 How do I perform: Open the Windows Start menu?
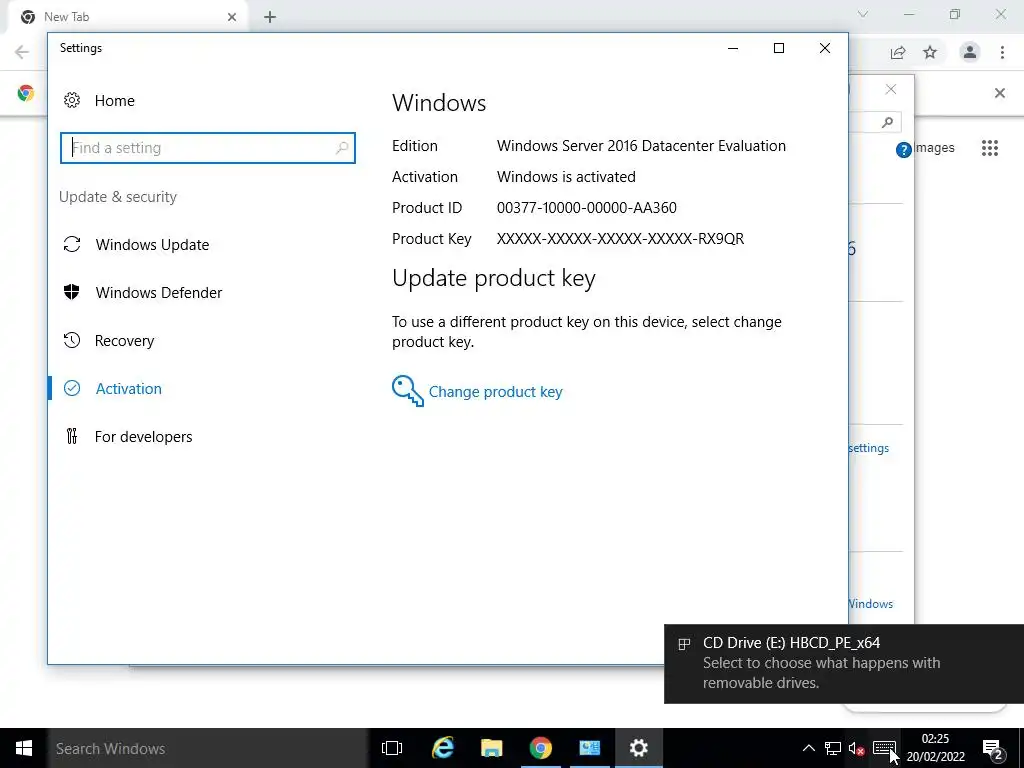coord(24,748)
